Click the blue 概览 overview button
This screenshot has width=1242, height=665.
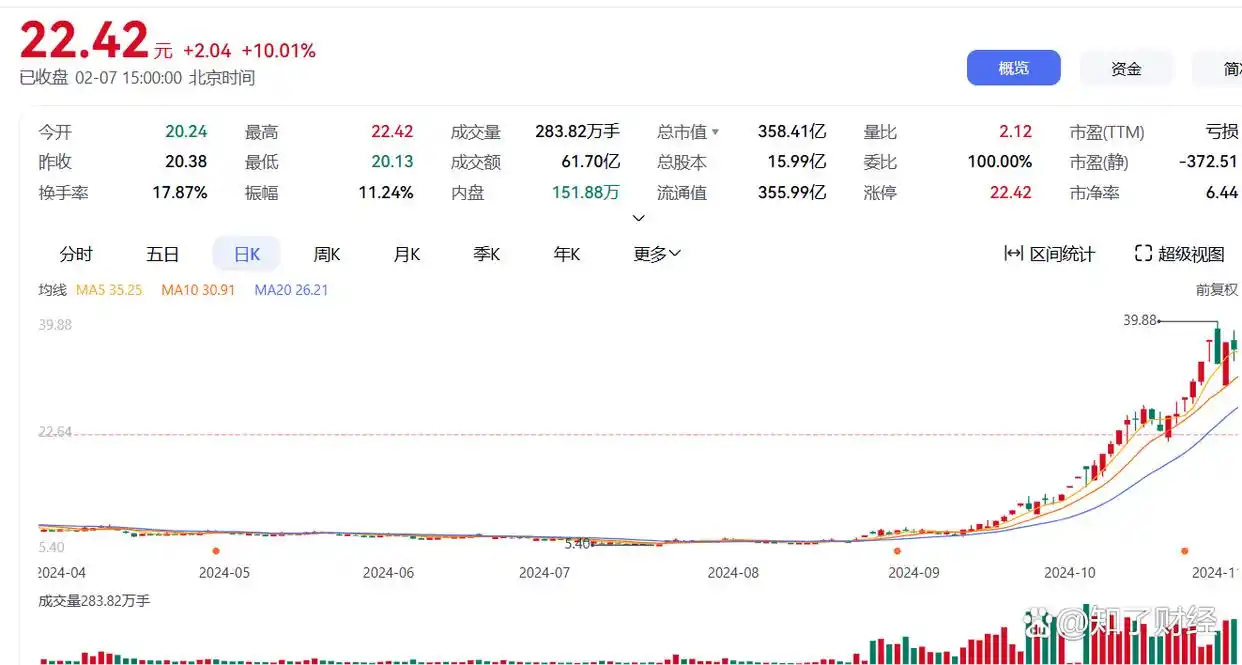tap(1013, 68)
